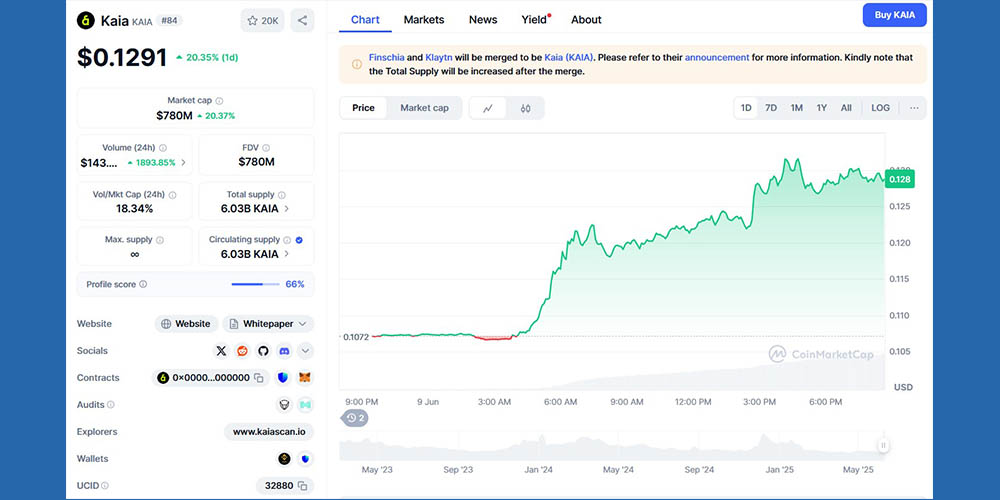This screenshot has width=1000, height=500.
Task: Click the Buy KAIA button
Action: [894, 15]
